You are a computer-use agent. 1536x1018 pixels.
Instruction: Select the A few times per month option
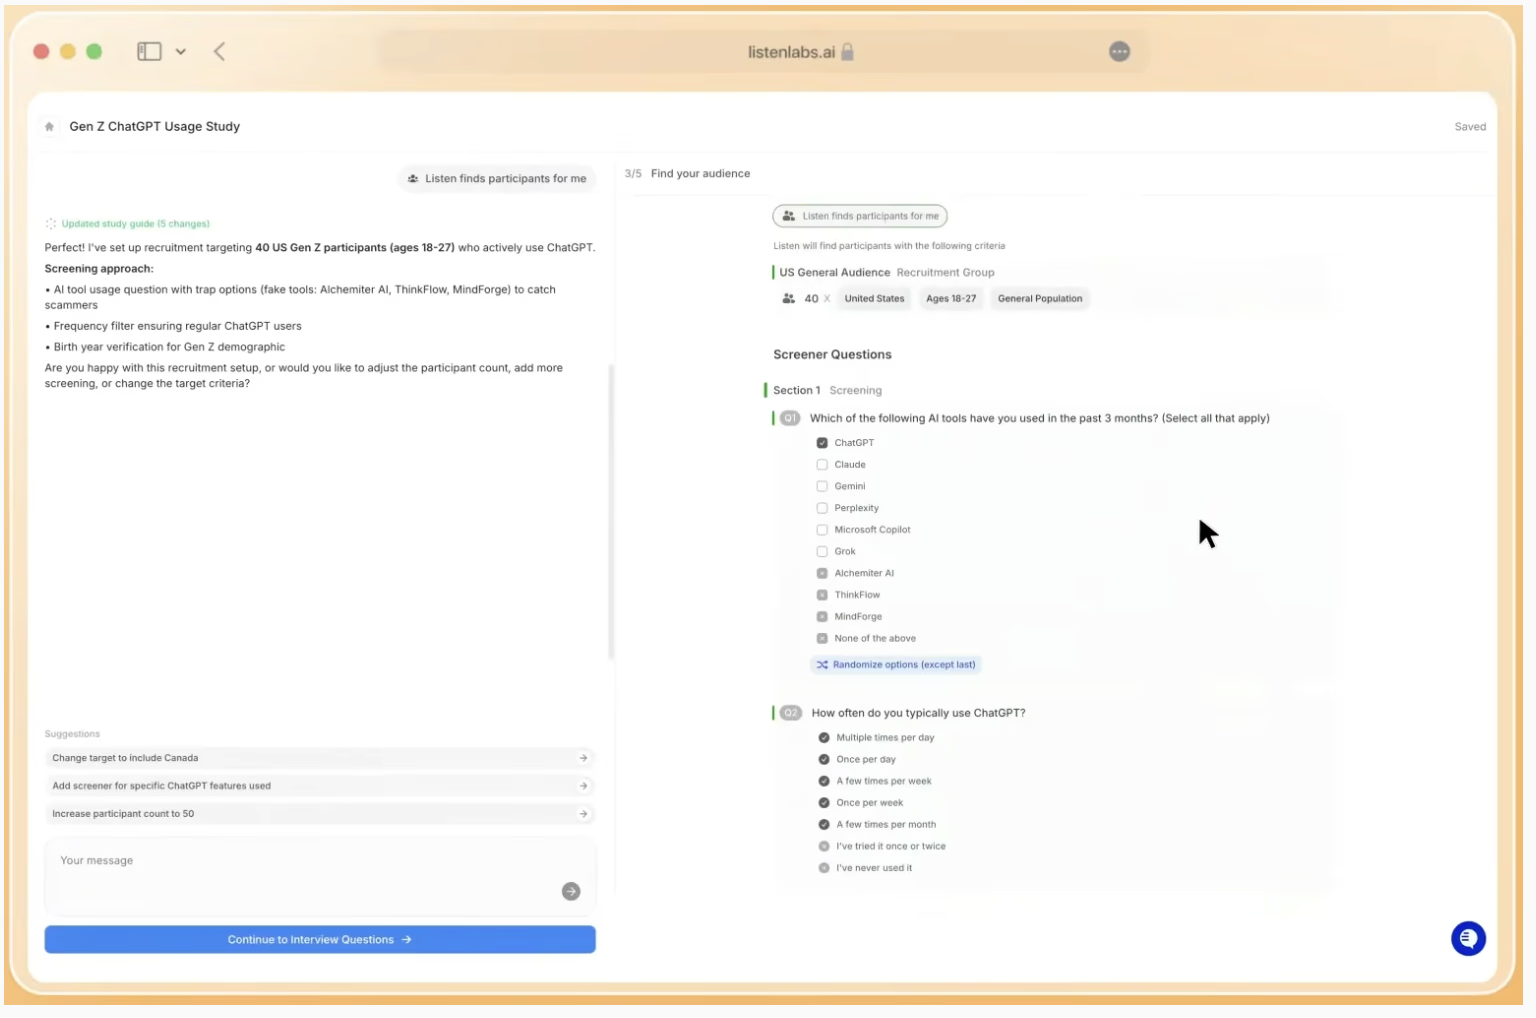point(824,825)
